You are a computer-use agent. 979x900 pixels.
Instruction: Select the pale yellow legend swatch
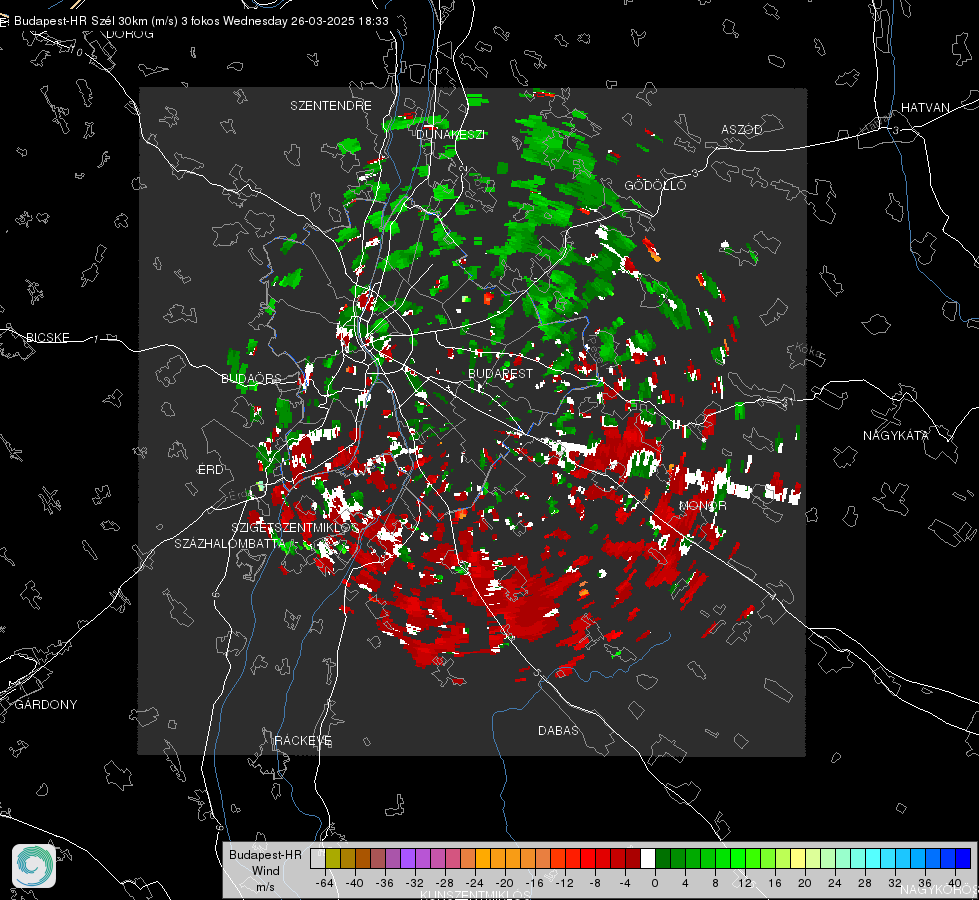[798, 858]
